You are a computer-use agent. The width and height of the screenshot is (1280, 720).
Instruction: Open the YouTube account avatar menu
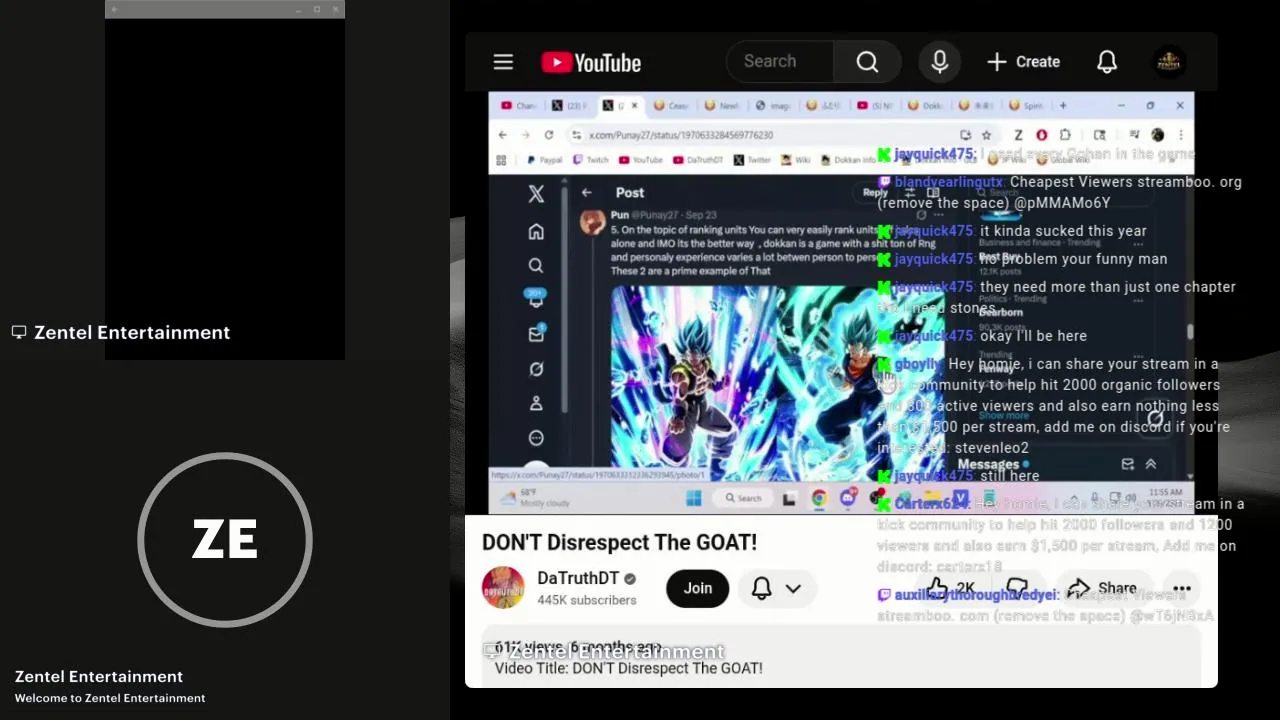tap(1169, 62)
